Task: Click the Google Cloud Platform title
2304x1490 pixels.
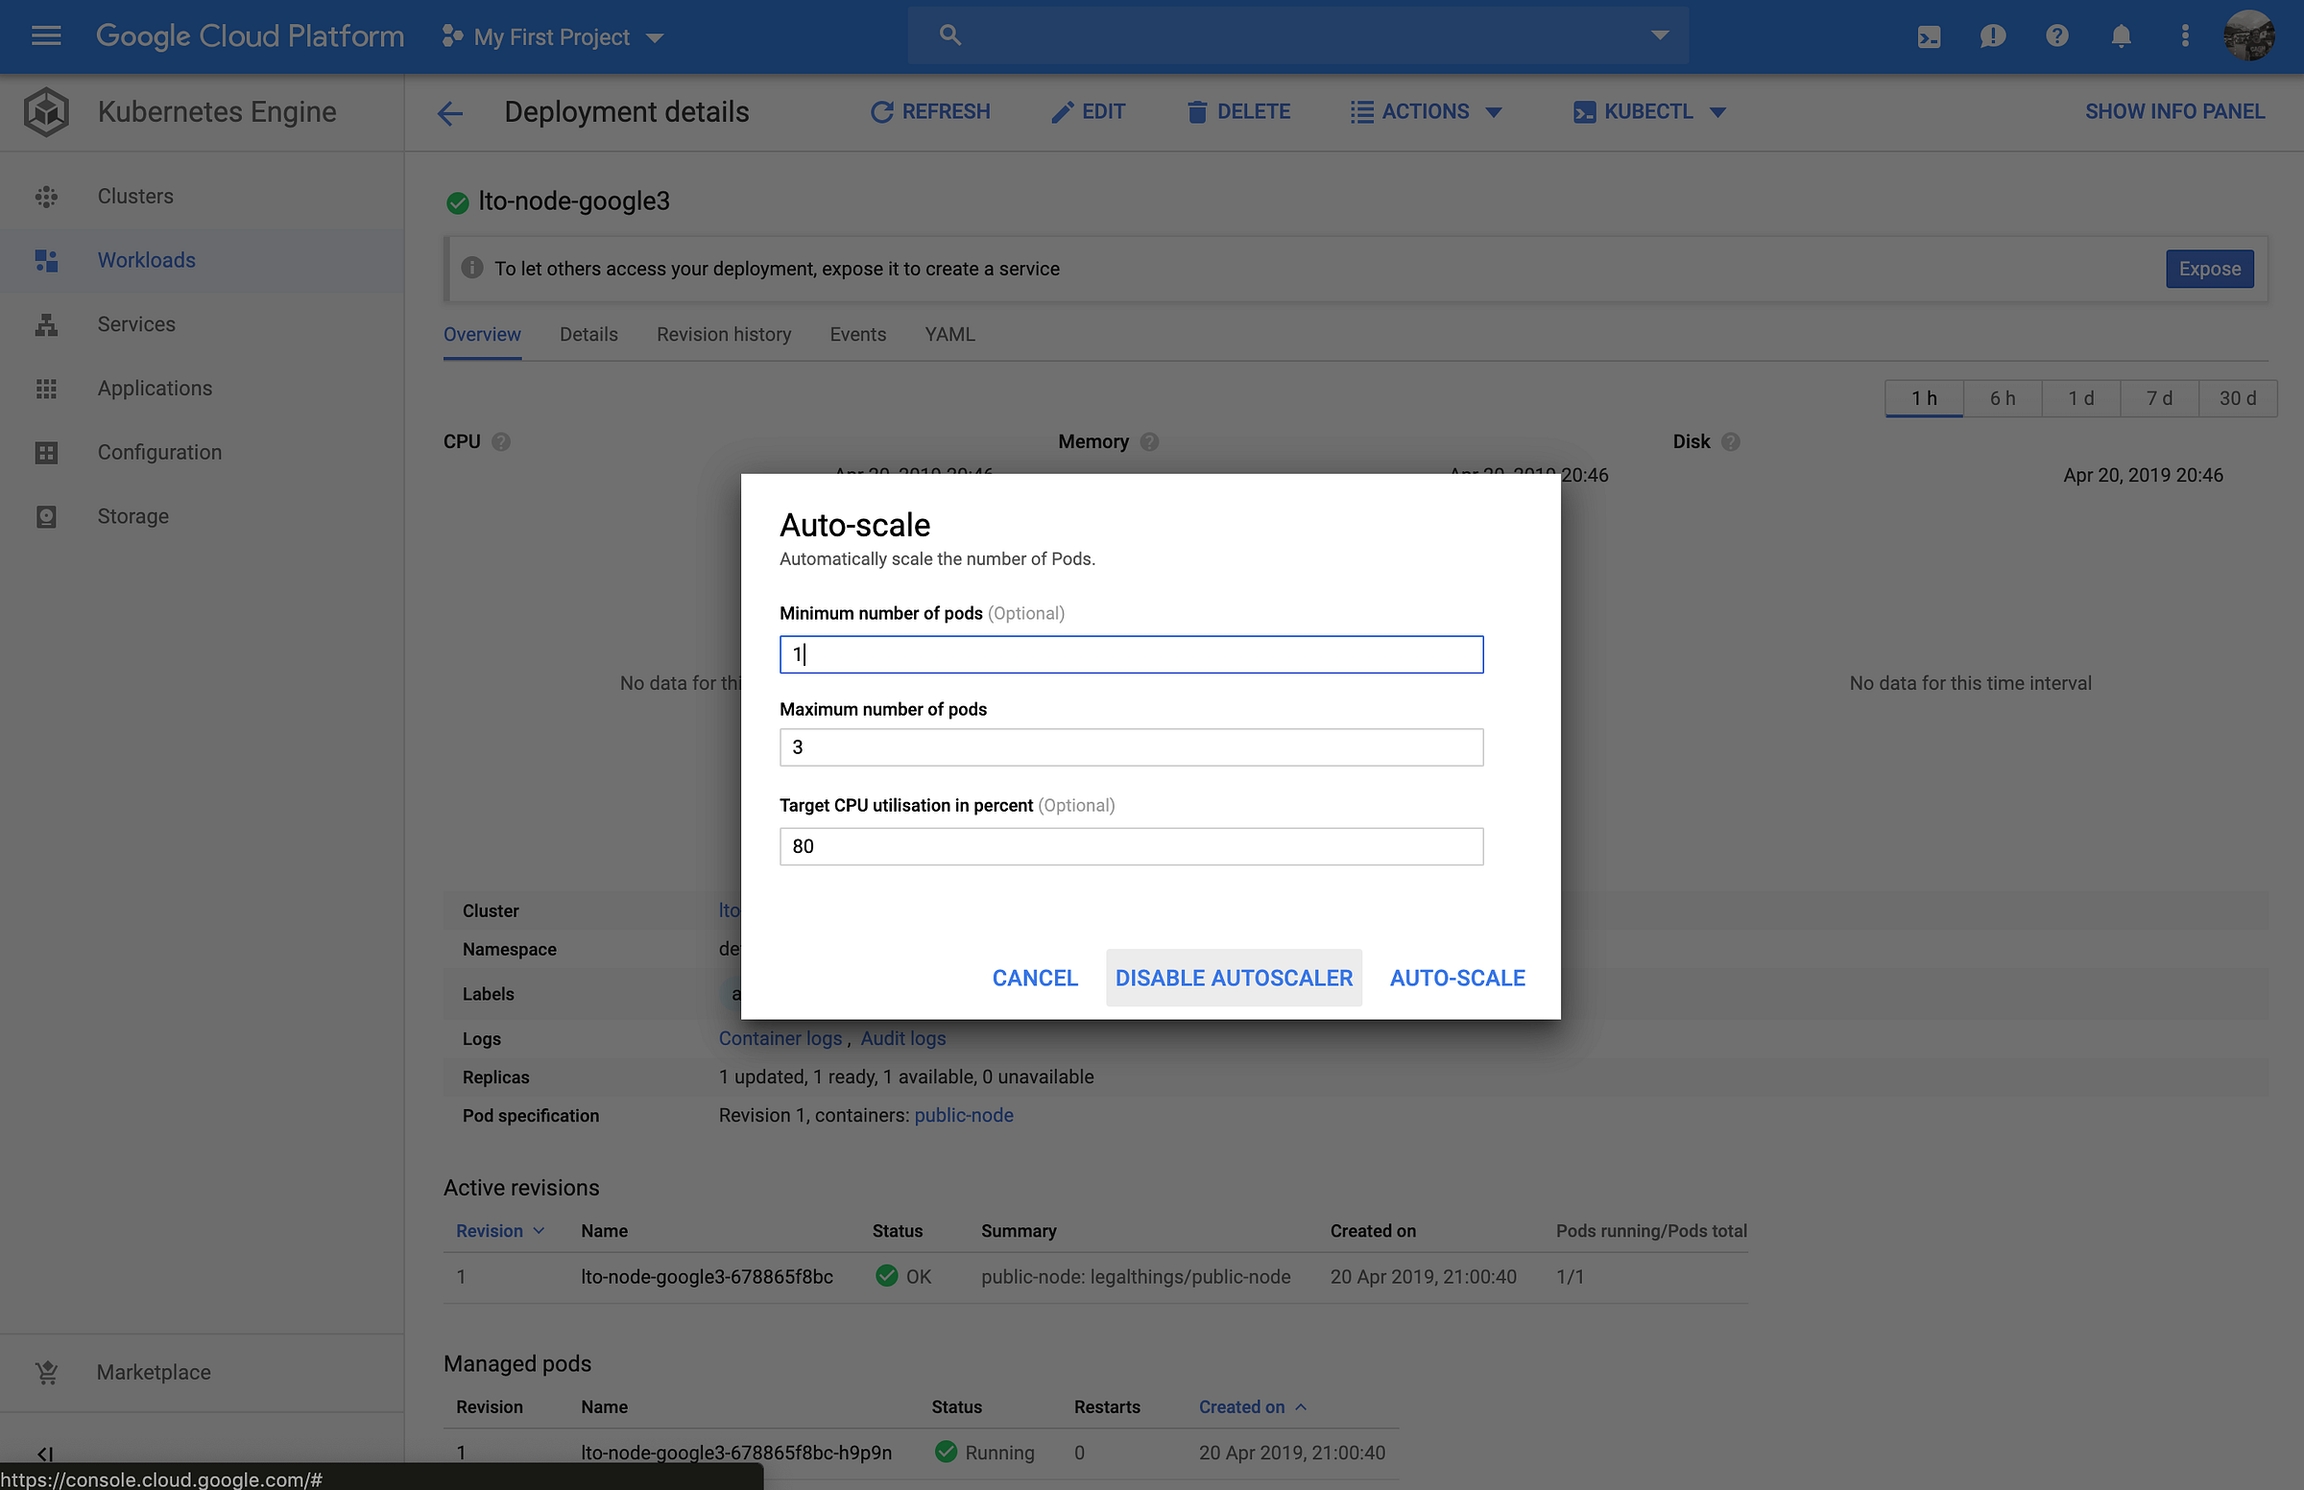Action: [250, 36]
